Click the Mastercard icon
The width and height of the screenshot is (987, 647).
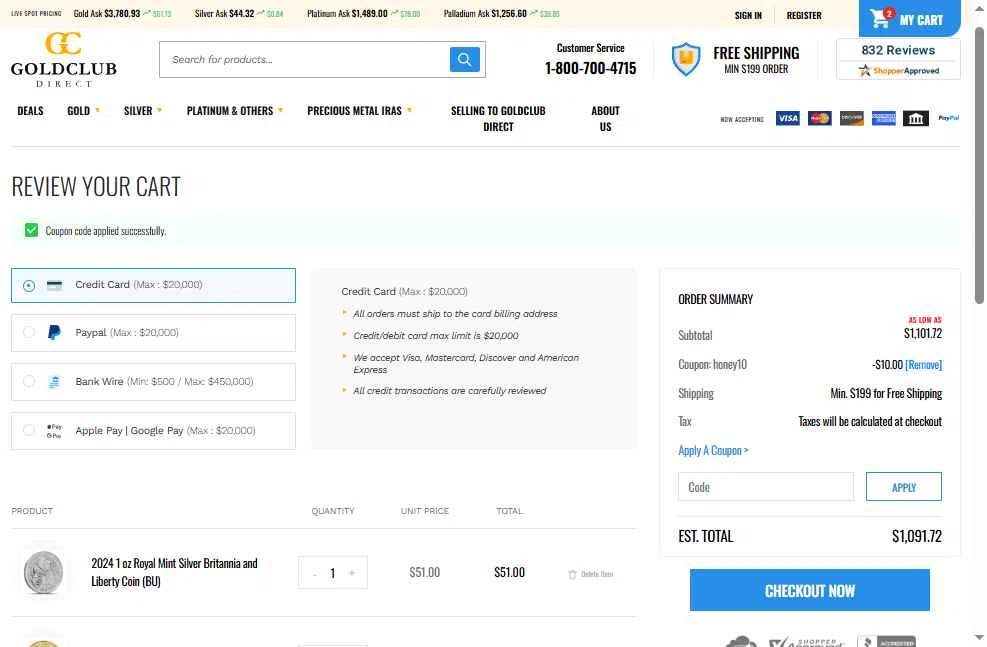coord(820,118)
